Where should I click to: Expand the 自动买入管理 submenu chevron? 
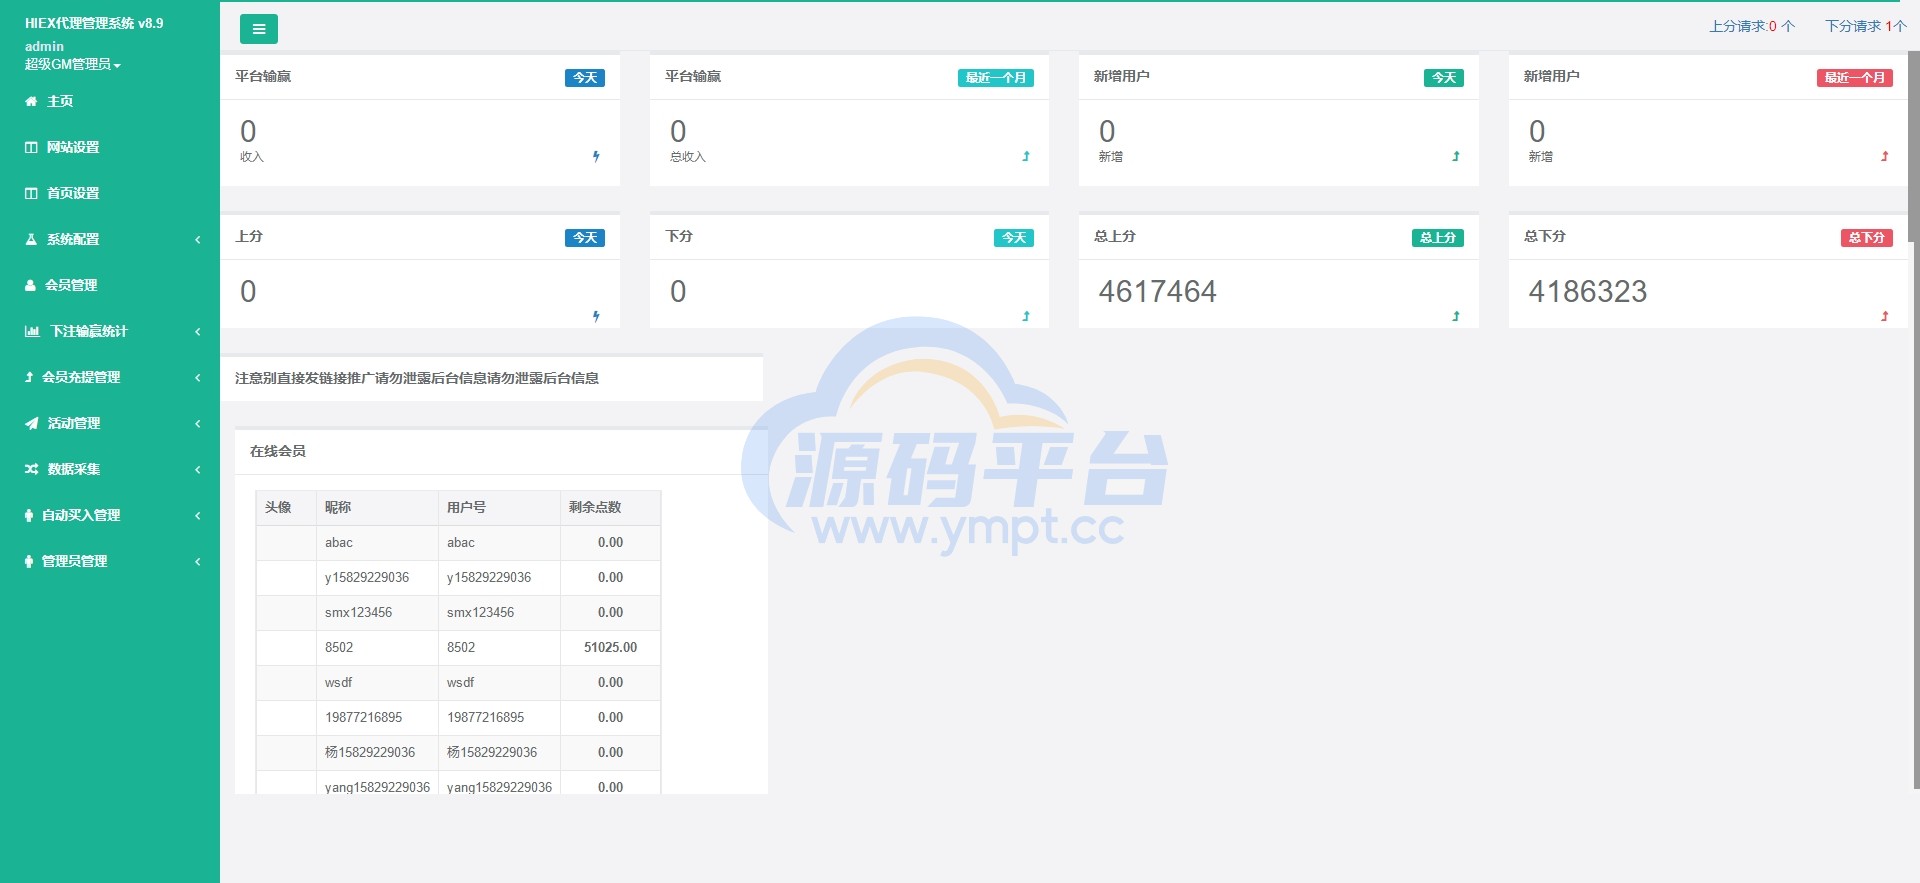(198, 515)
